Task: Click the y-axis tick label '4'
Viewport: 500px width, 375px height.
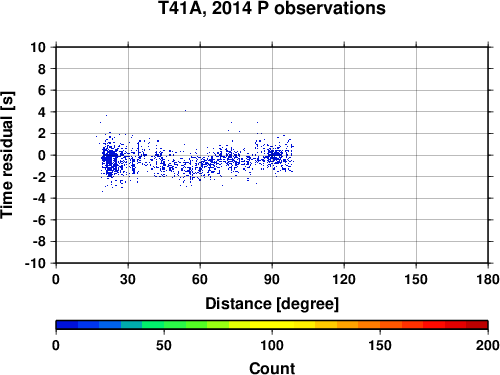Action: pos(42,112)
